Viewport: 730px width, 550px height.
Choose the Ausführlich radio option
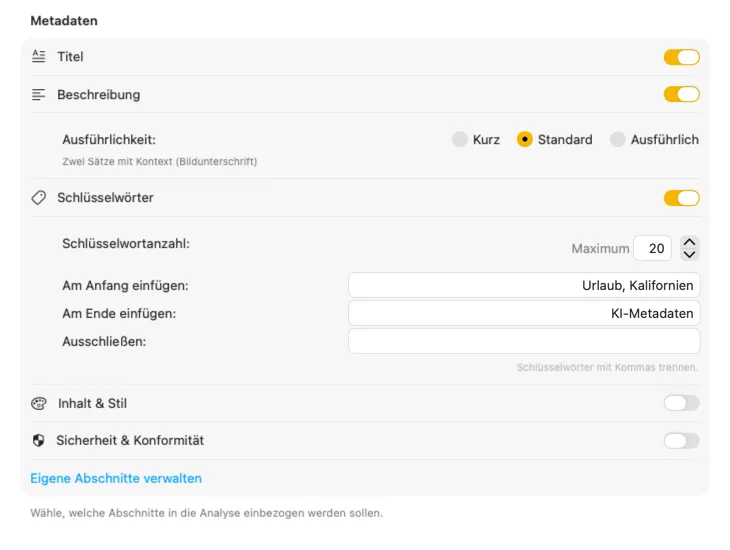pyautogui.click(x=618, y=140)
